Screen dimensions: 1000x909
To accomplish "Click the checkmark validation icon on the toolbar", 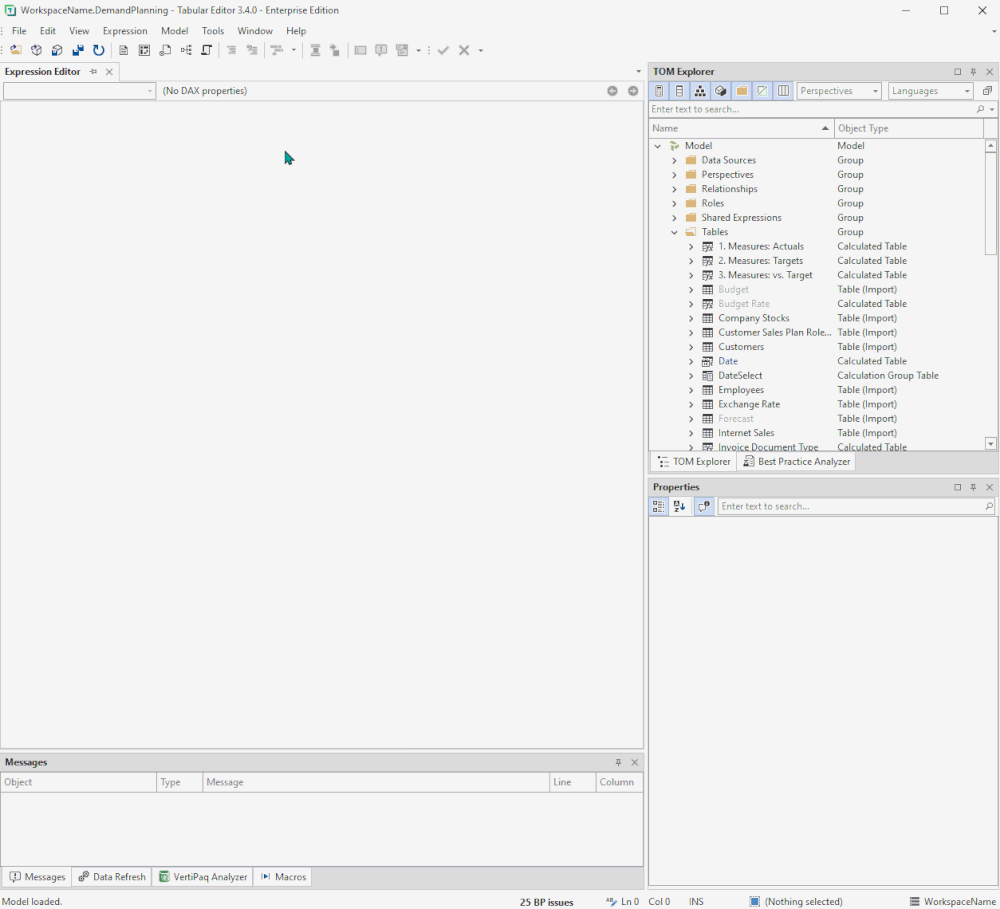I will click(443, 50).
